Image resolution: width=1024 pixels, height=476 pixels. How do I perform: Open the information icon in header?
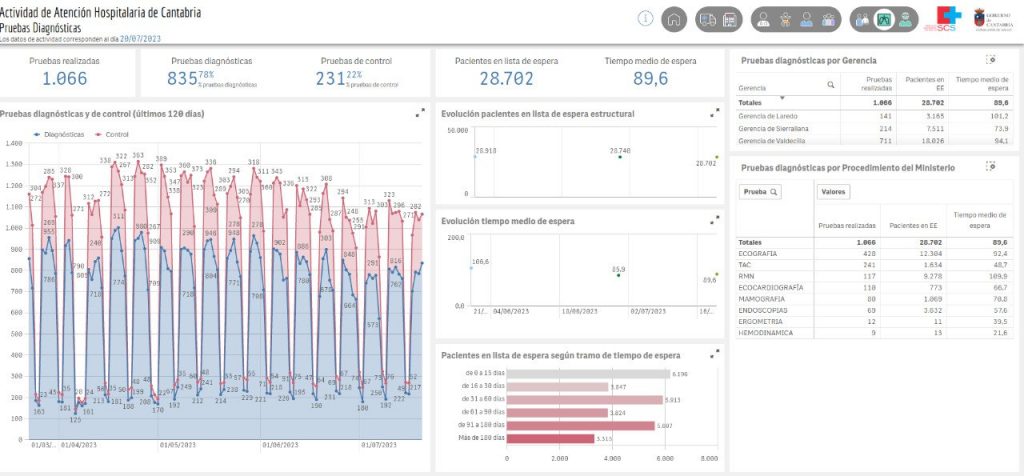645,19
